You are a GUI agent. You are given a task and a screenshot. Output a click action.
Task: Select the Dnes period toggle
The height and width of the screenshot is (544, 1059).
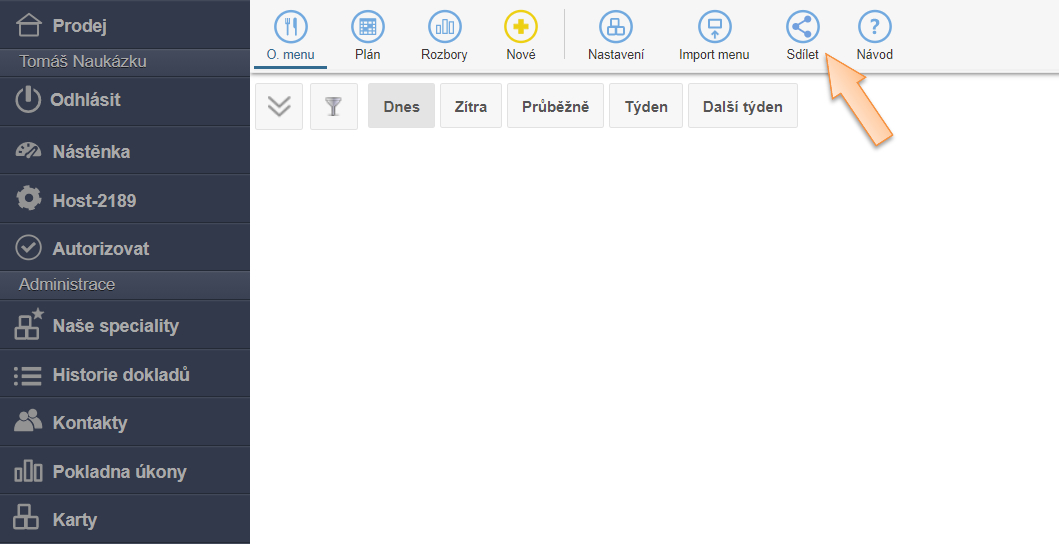pyautogui.click(x=401, y=107)
